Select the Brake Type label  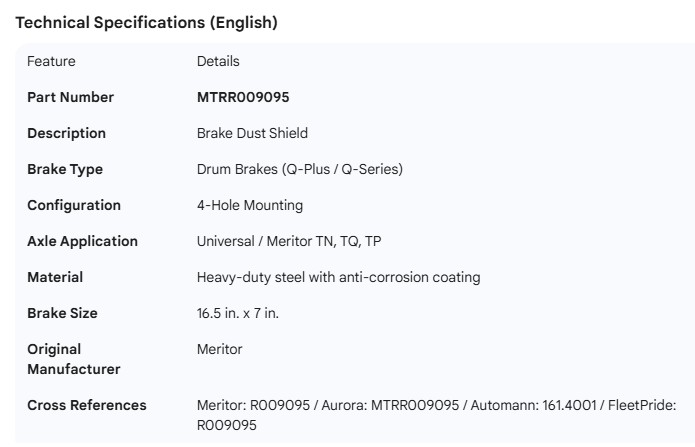click(x=65, y=169)
